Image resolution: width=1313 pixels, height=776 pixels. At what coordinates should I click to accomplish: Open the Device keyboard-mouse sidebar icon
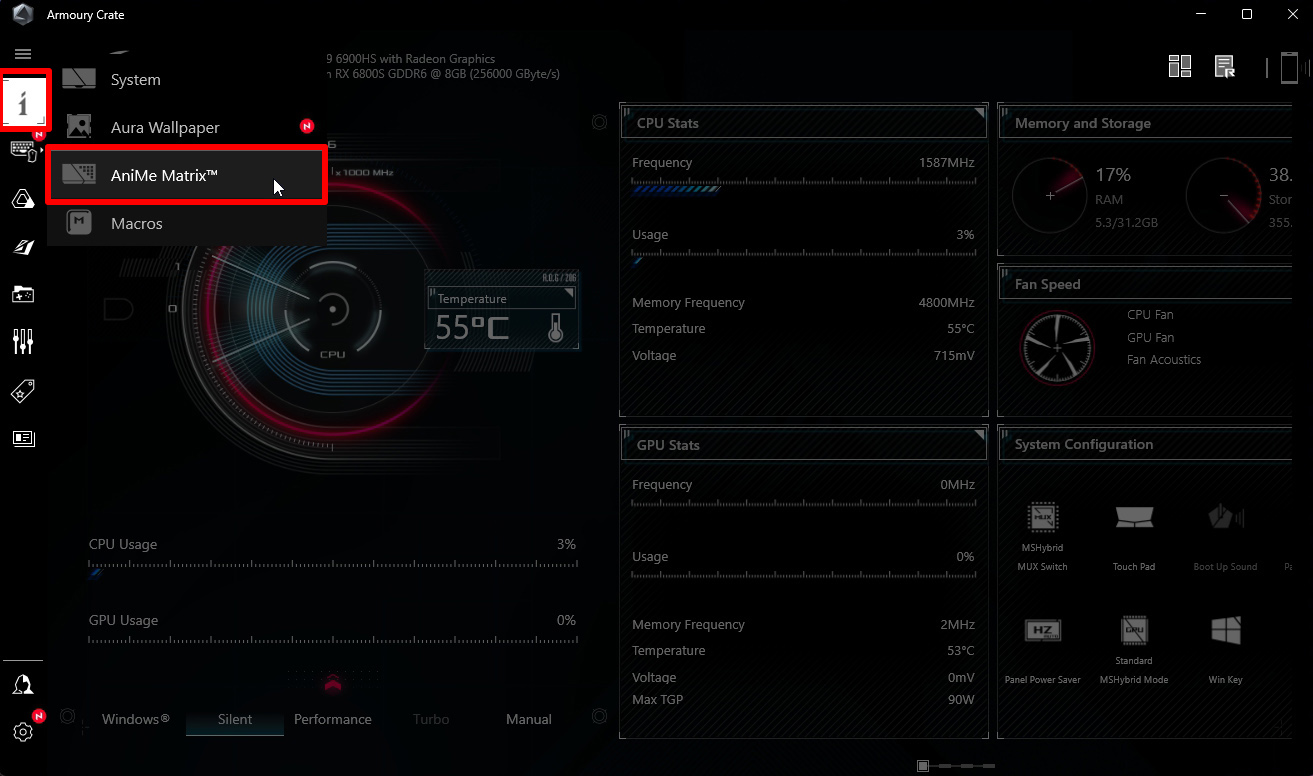23,151
